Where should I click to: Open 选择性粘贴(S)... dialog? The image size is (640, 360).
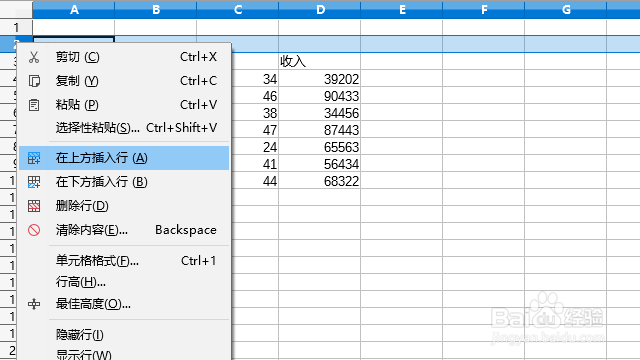[x=124, y=128]
